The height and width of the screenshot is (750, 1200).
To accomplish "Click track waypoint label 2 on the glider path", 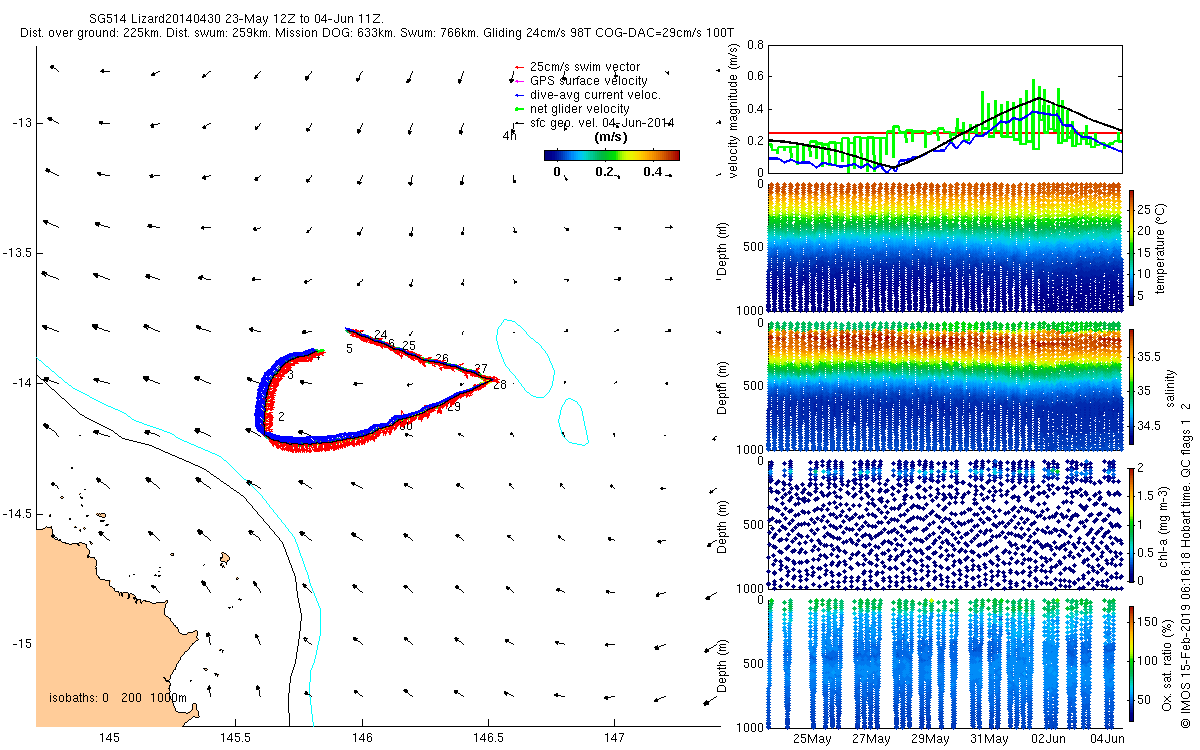I will coord(282,416).
